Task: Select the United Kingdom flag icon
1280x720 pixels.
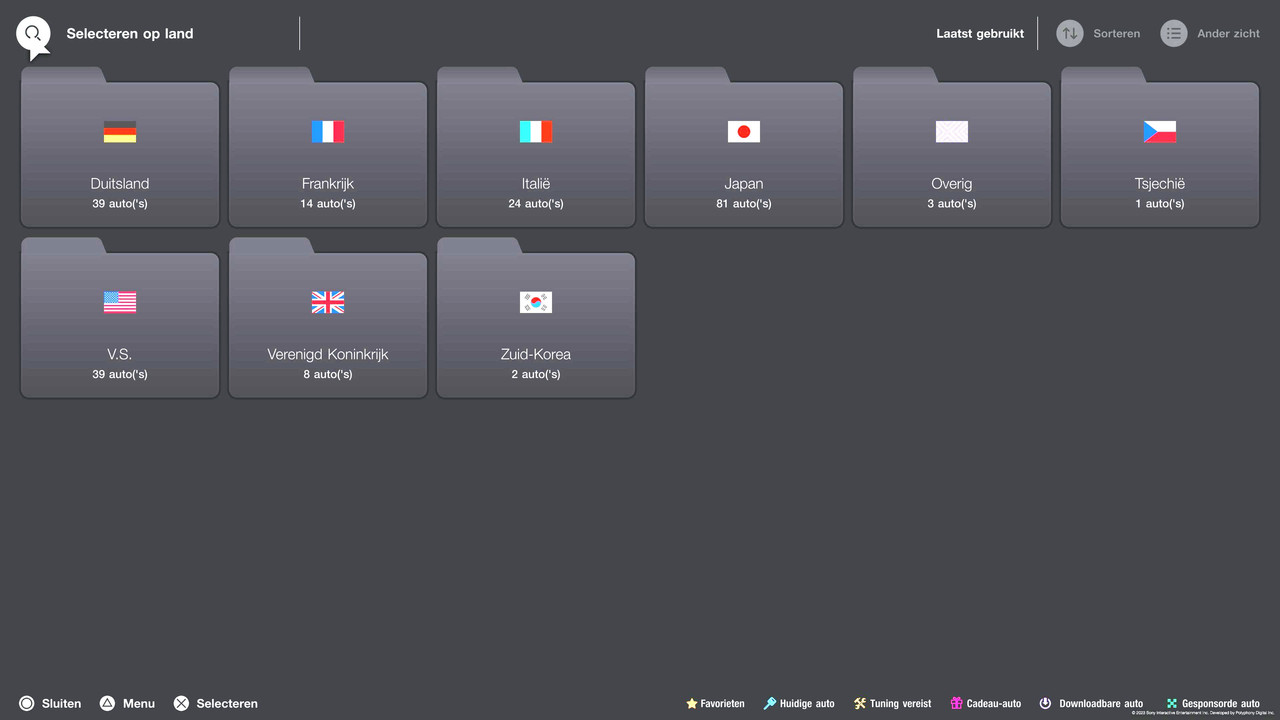Action: coord(328,302)
